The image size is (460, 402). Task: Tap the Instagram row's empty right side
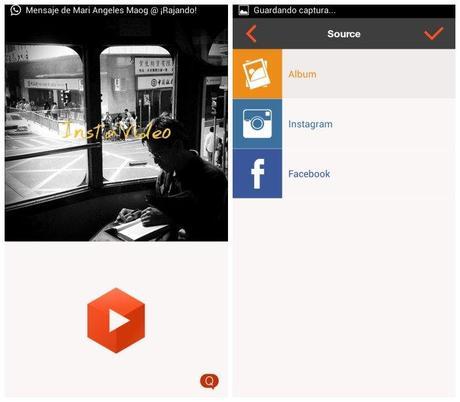click(393, 124)
